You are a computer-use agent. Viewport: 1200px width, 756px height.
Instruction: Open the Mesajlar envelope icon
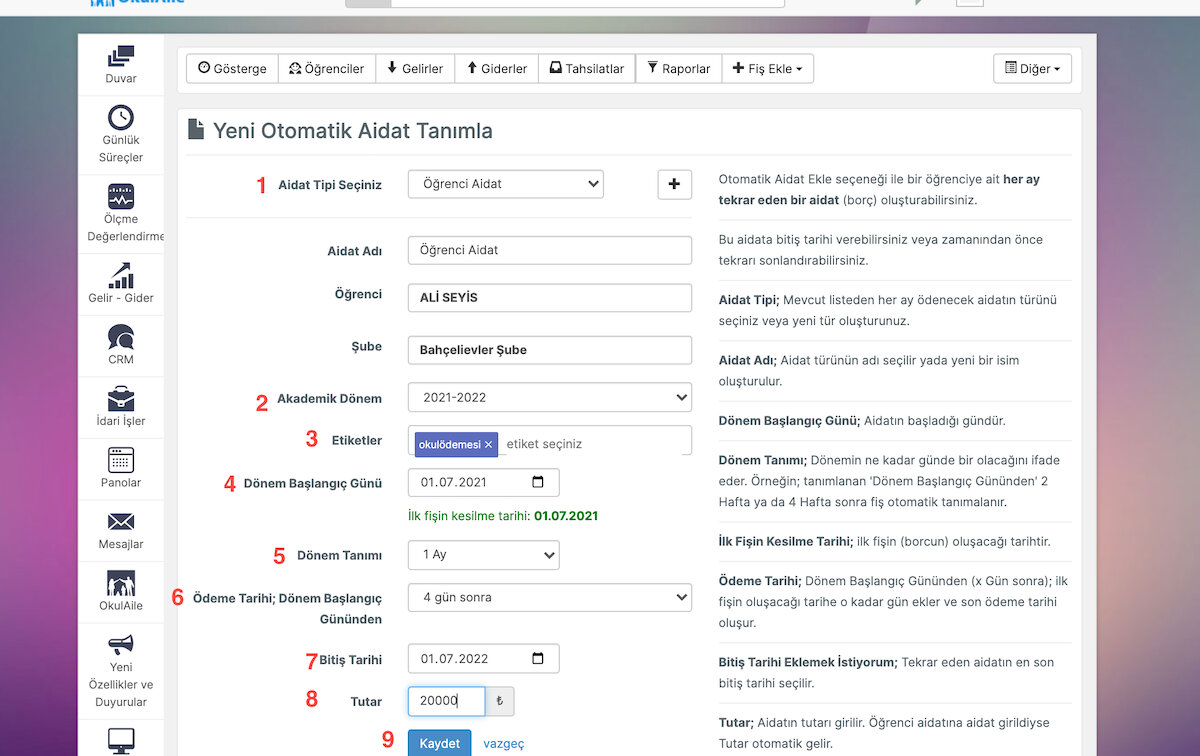click(121, 522)
